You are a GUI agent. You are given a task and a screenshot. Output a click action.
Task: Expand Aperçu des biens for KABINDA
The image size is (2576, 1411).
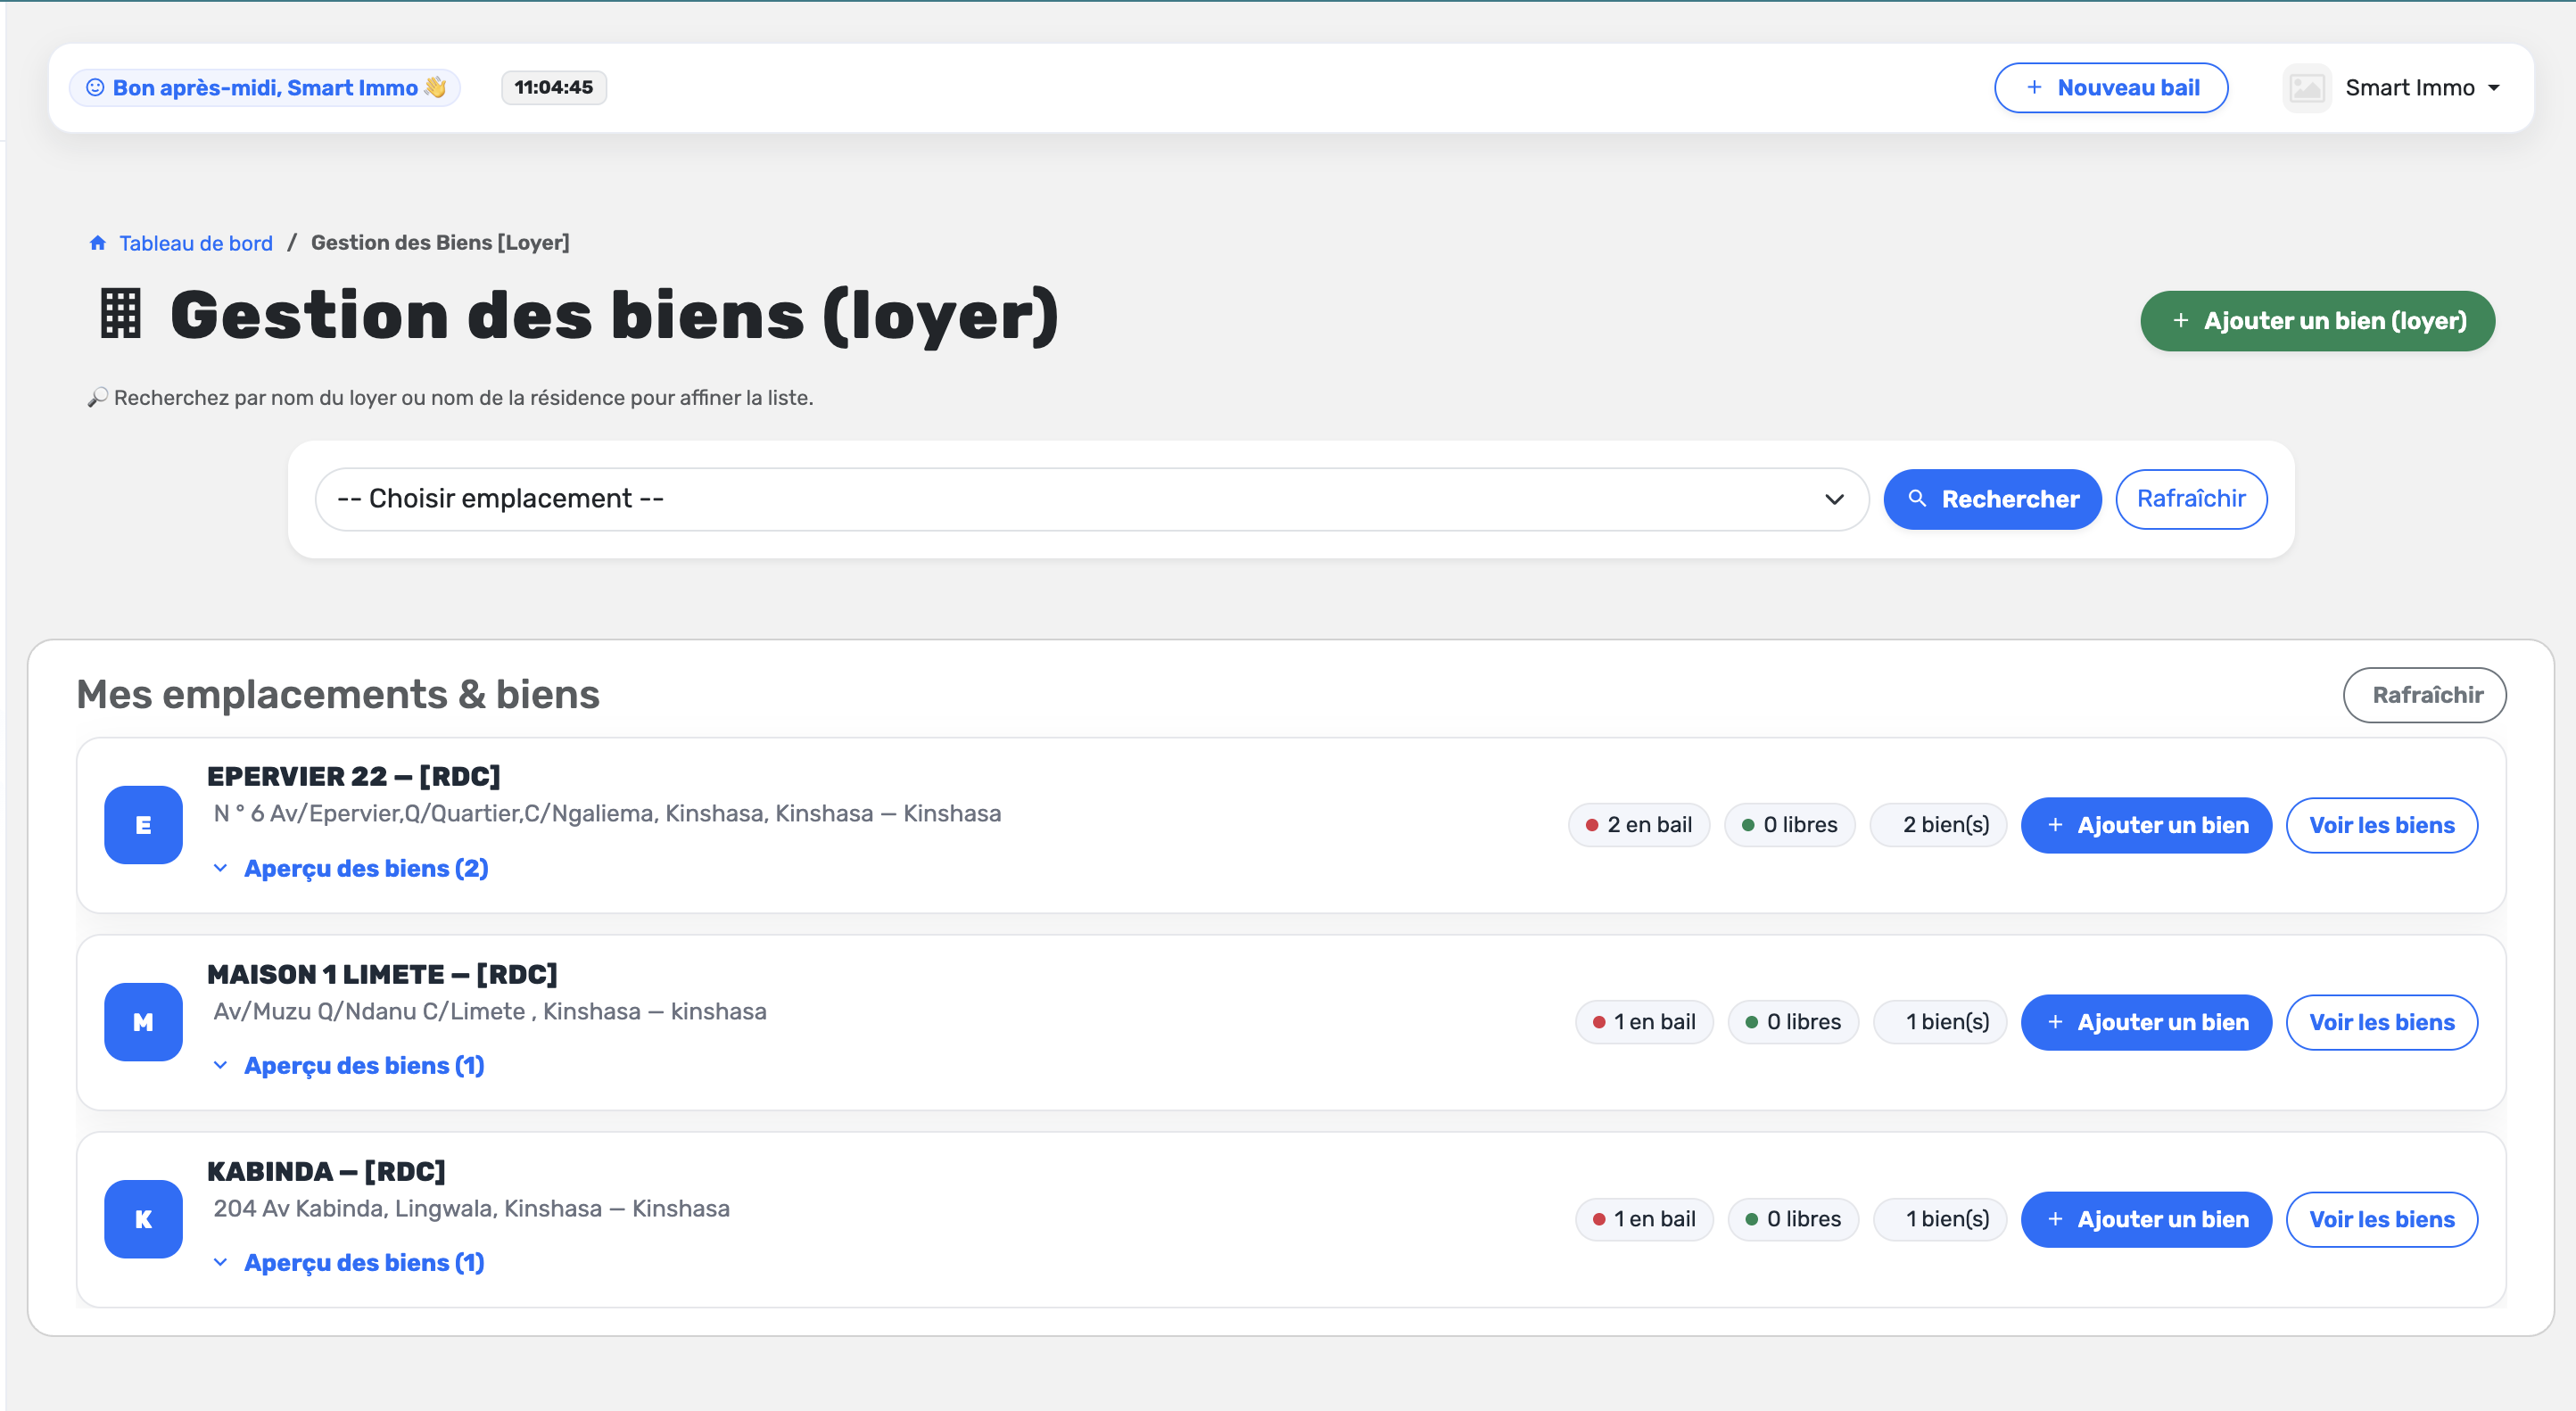point(350,1262)
